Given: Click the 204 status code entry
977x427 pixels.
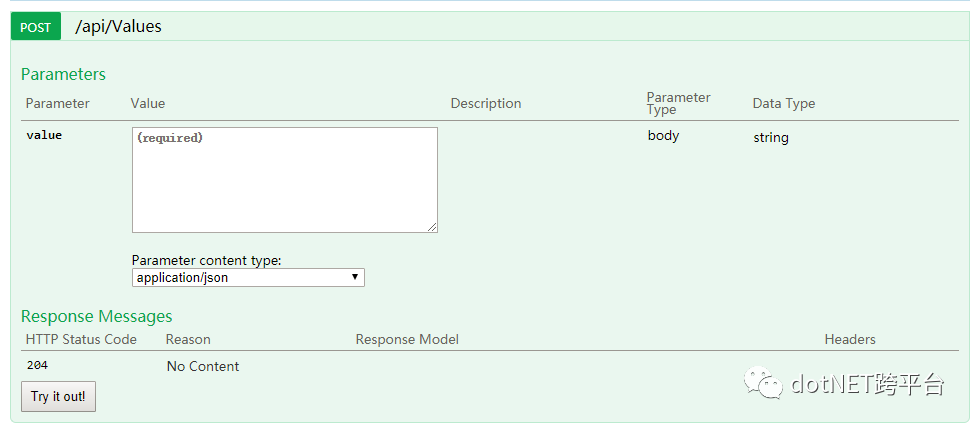Looking at the screenshot, I should click(x=38, y=366).
